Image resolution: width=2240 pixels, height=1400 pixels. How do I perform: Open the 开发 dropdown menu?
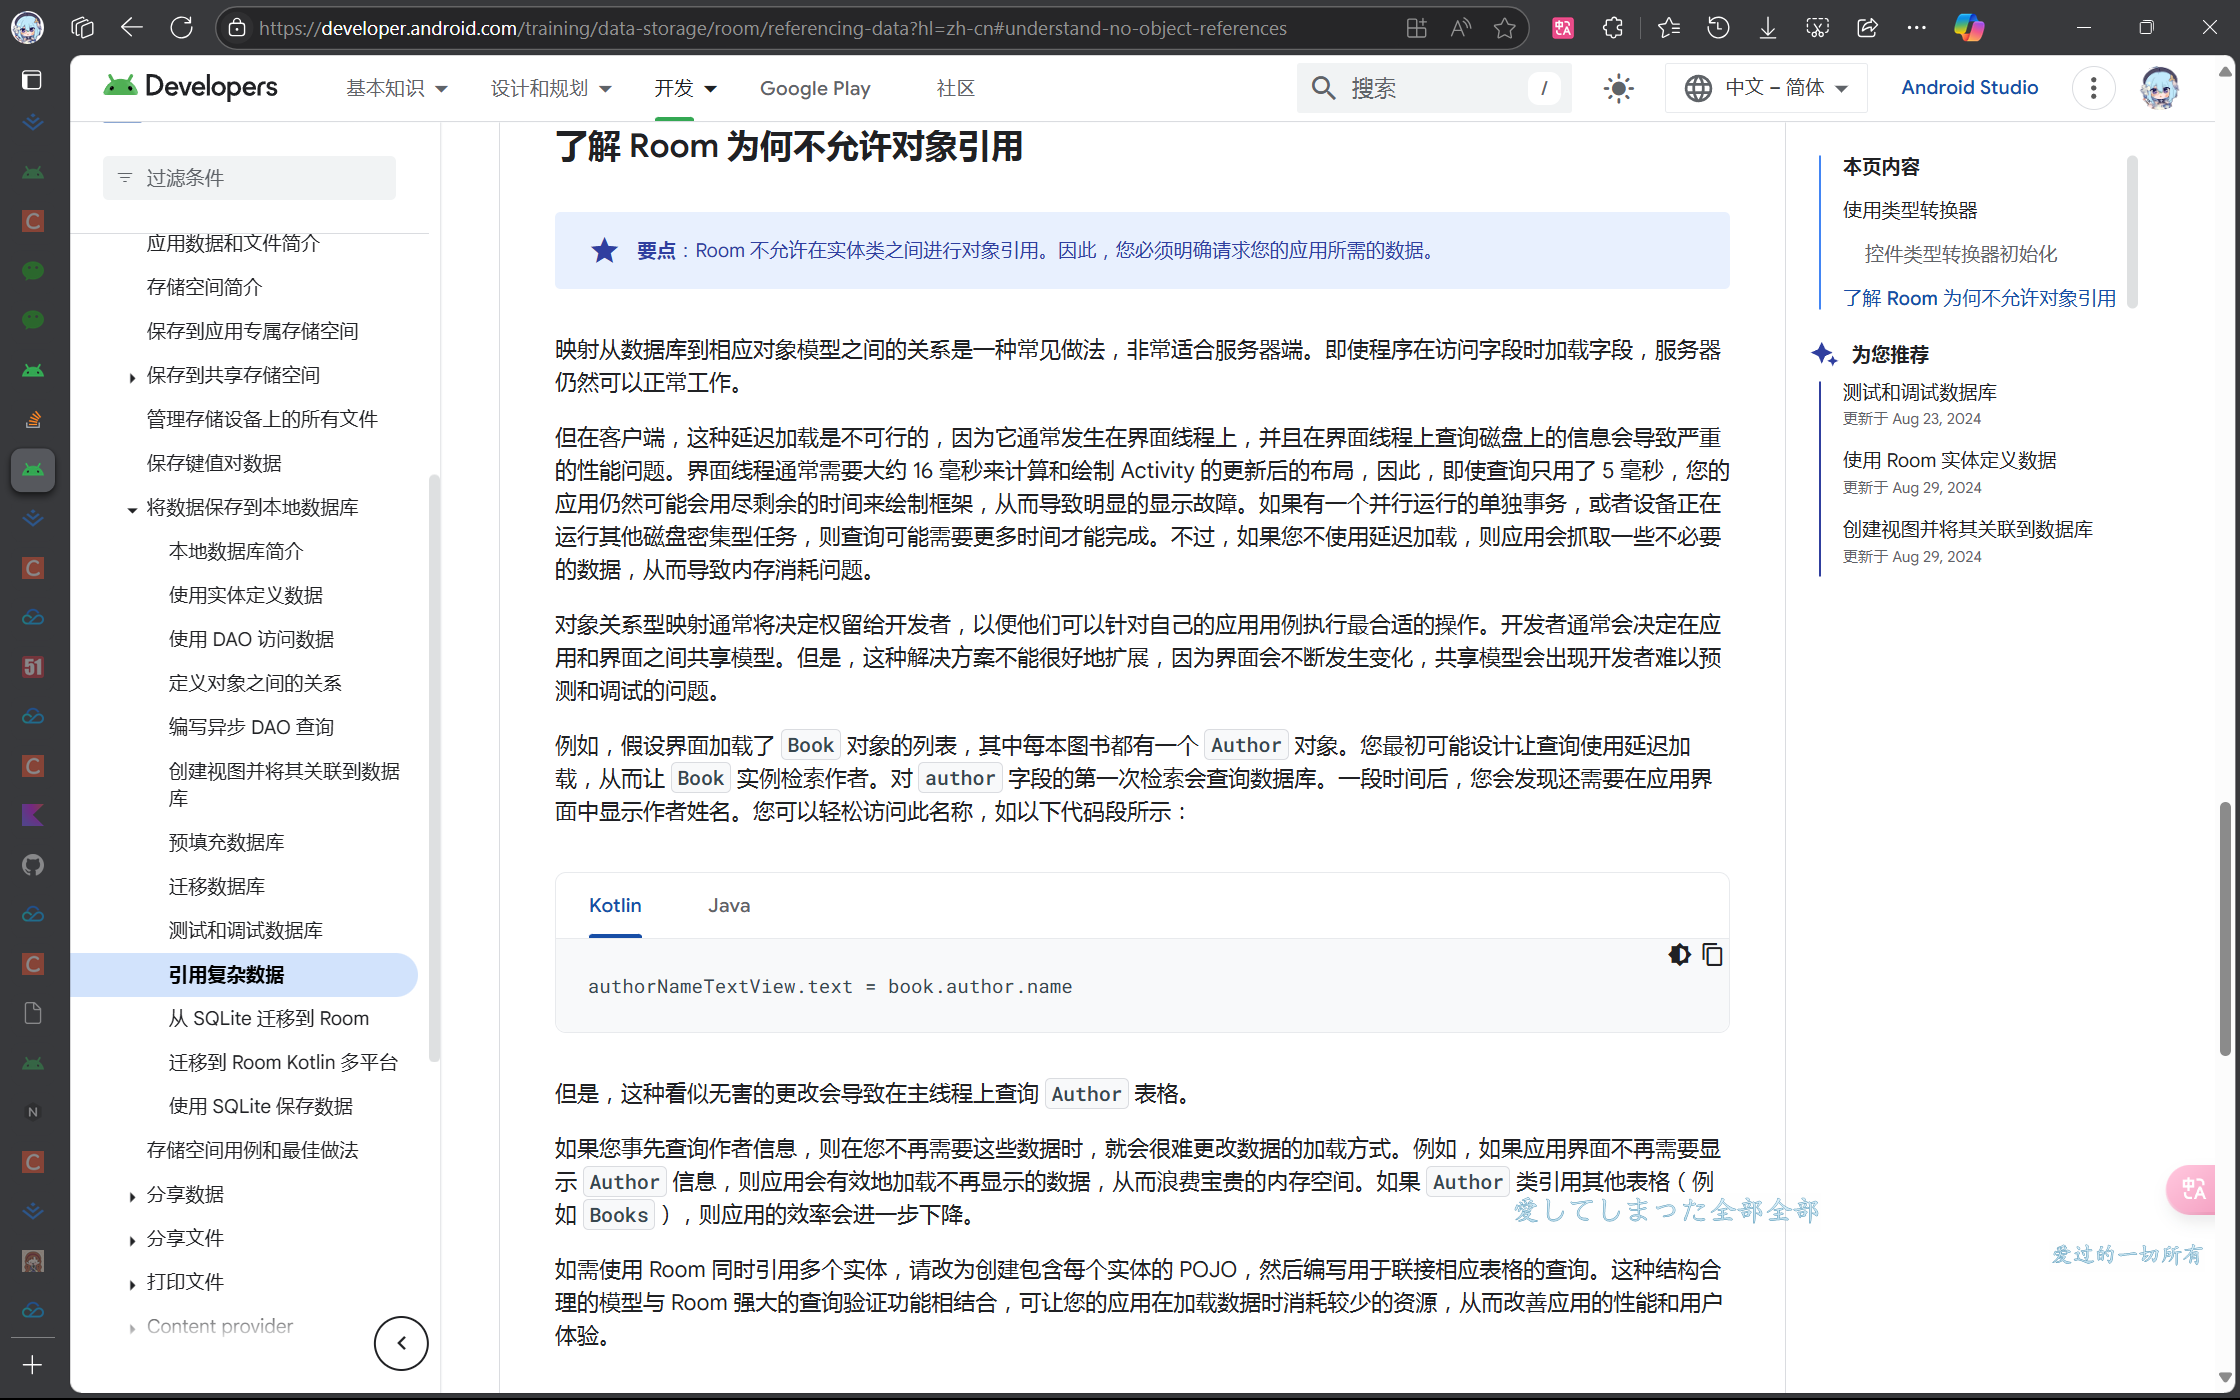(x=685, y=88)
